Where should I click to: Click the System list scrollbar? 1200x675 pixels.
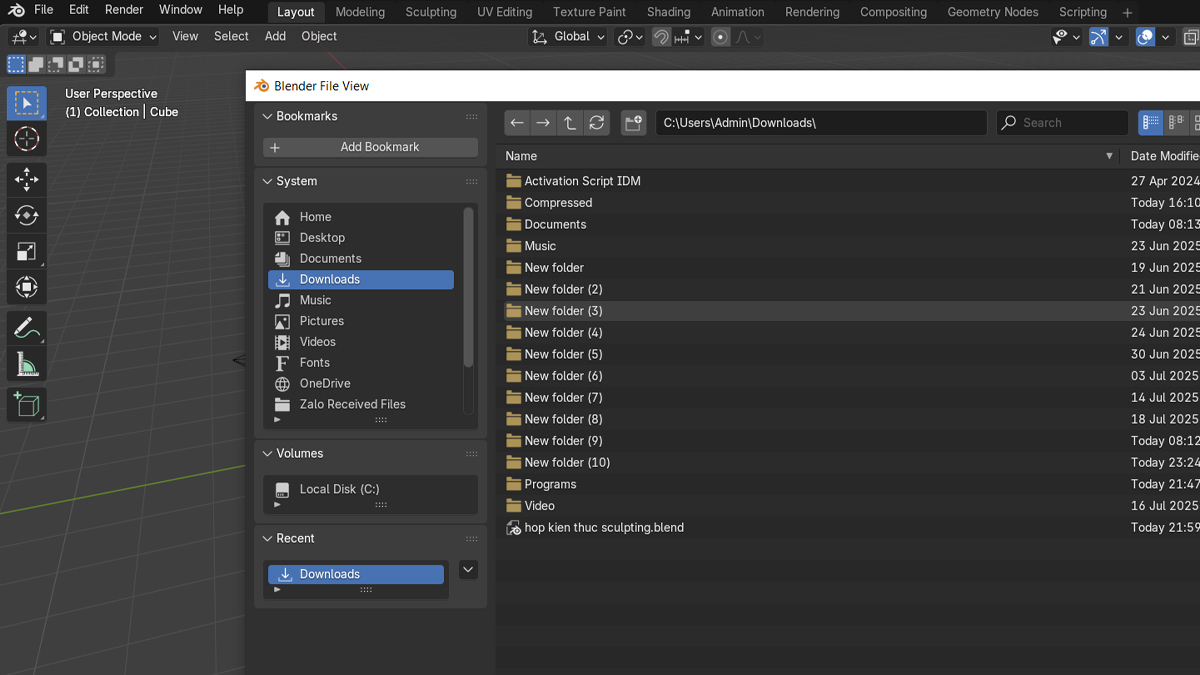point(468,287)
